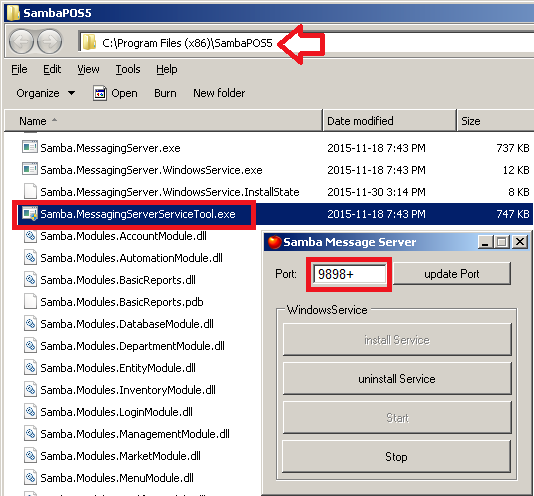
Task: Click date 2015-11-30 3:14 PM cell
Action: 376,192
